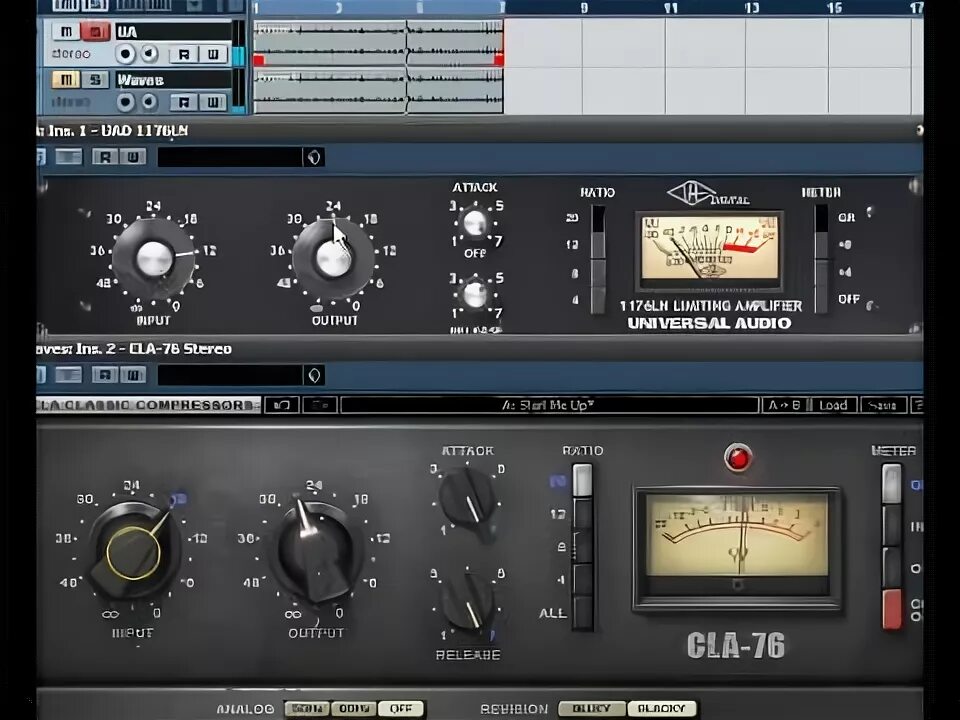Click the Waves undo button
The height and width of the screenshot is (720, 960).
282,405
